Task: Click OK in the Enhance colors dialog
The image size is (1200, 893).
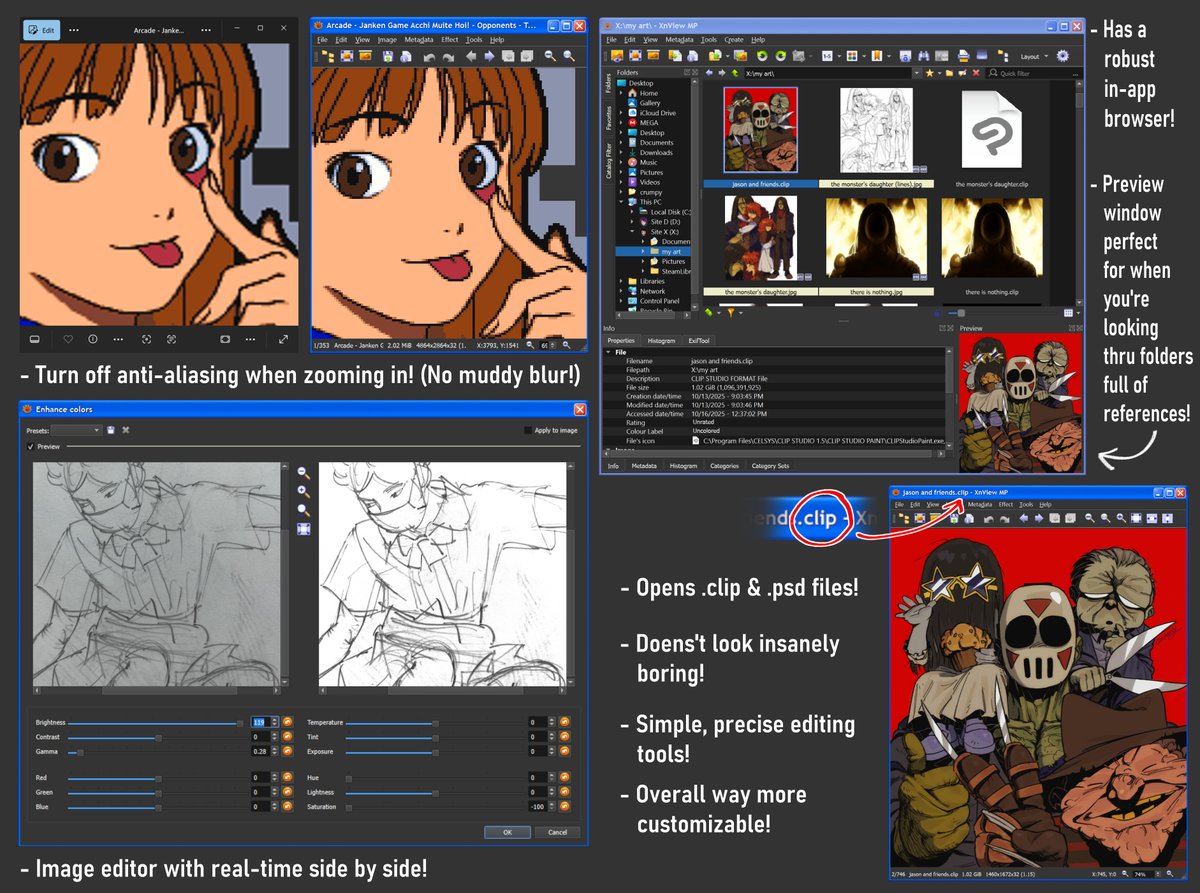Action: [x=507, y=831]
